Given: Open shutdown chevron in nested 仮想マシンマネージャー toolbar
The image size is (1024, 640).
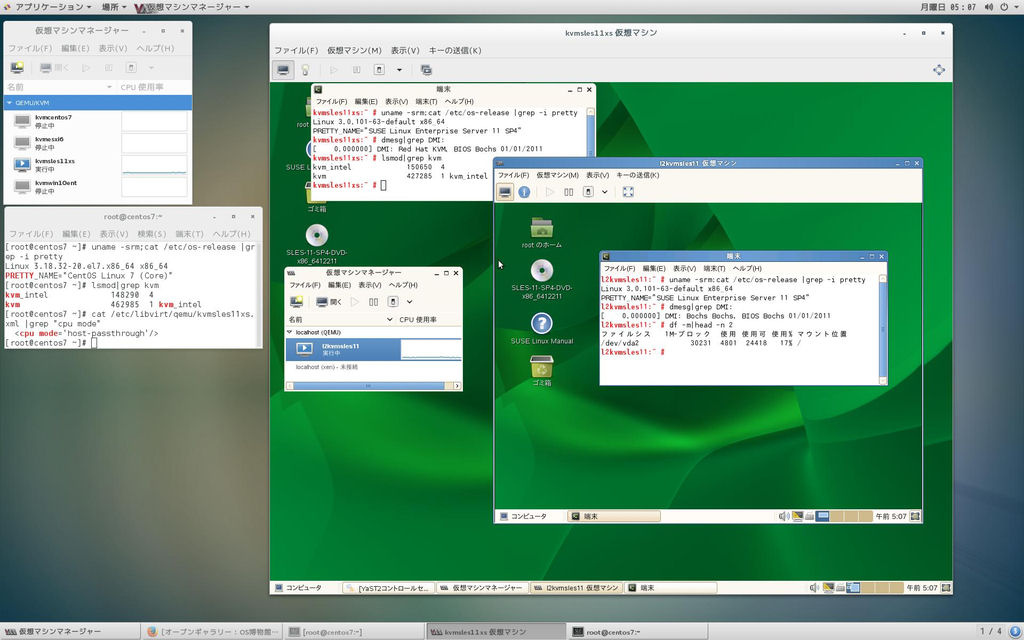Looking at the screenshot, I should click(x=409, y=302).
